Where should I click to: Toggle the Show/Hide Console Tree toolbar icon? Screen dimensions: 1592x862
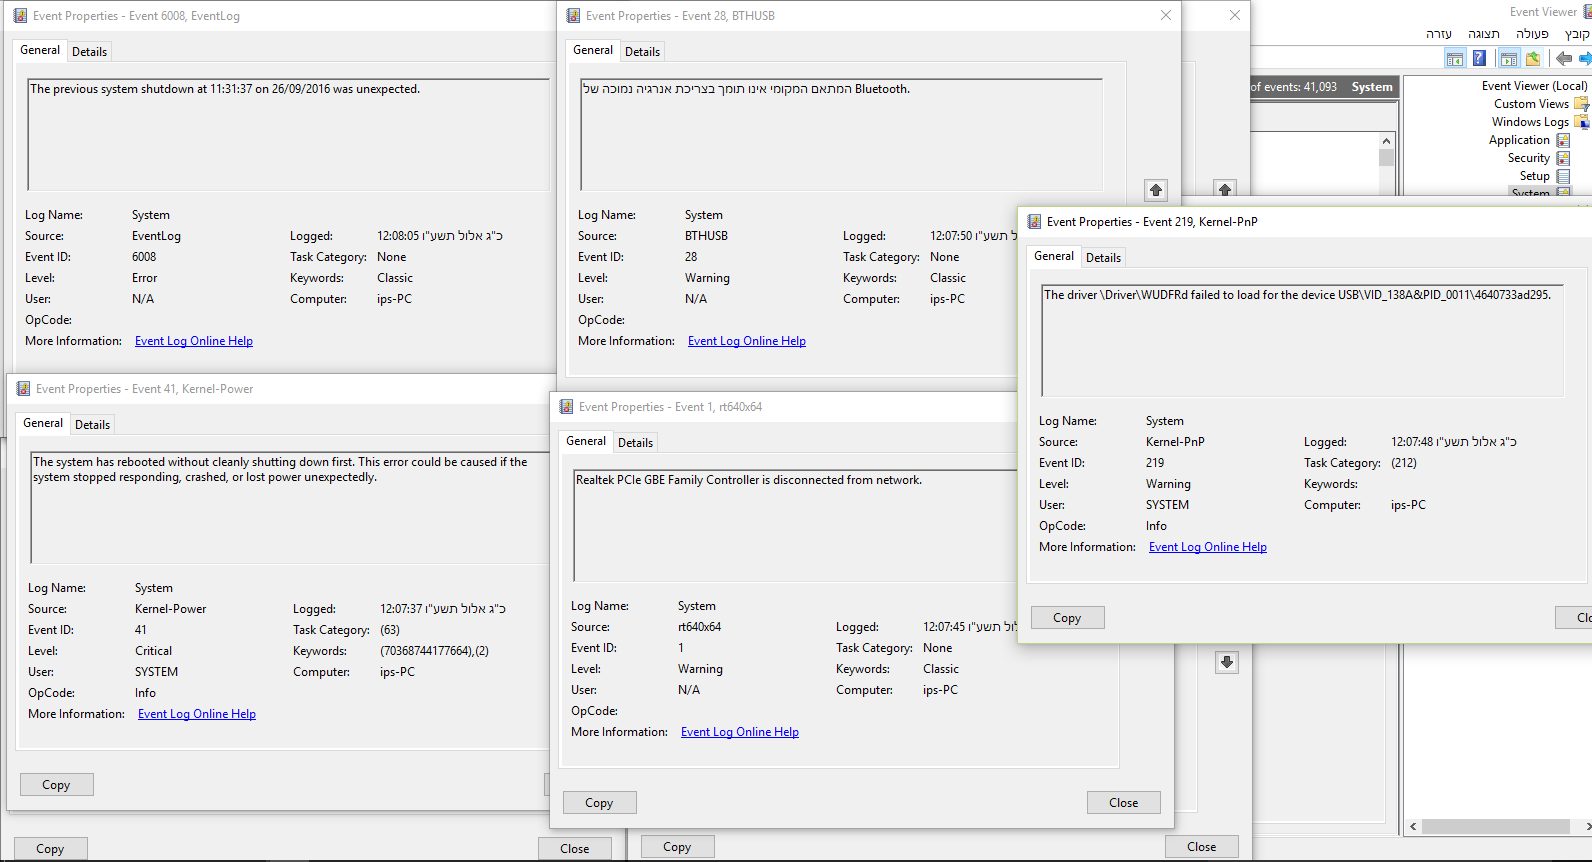(x=1509, y=59)
